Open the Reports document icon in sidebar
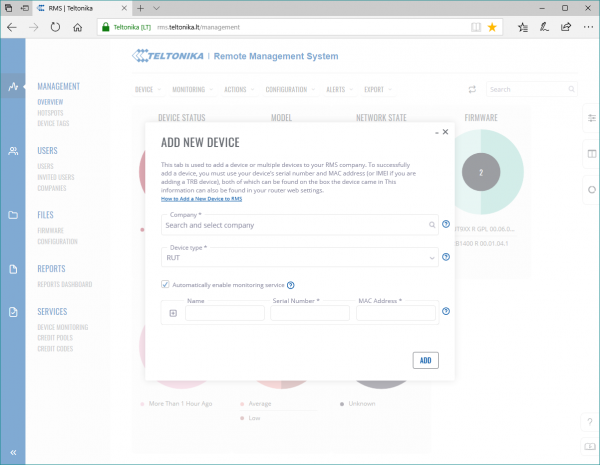The height and width of the screenshot is (465, 600). pos(13,269)
